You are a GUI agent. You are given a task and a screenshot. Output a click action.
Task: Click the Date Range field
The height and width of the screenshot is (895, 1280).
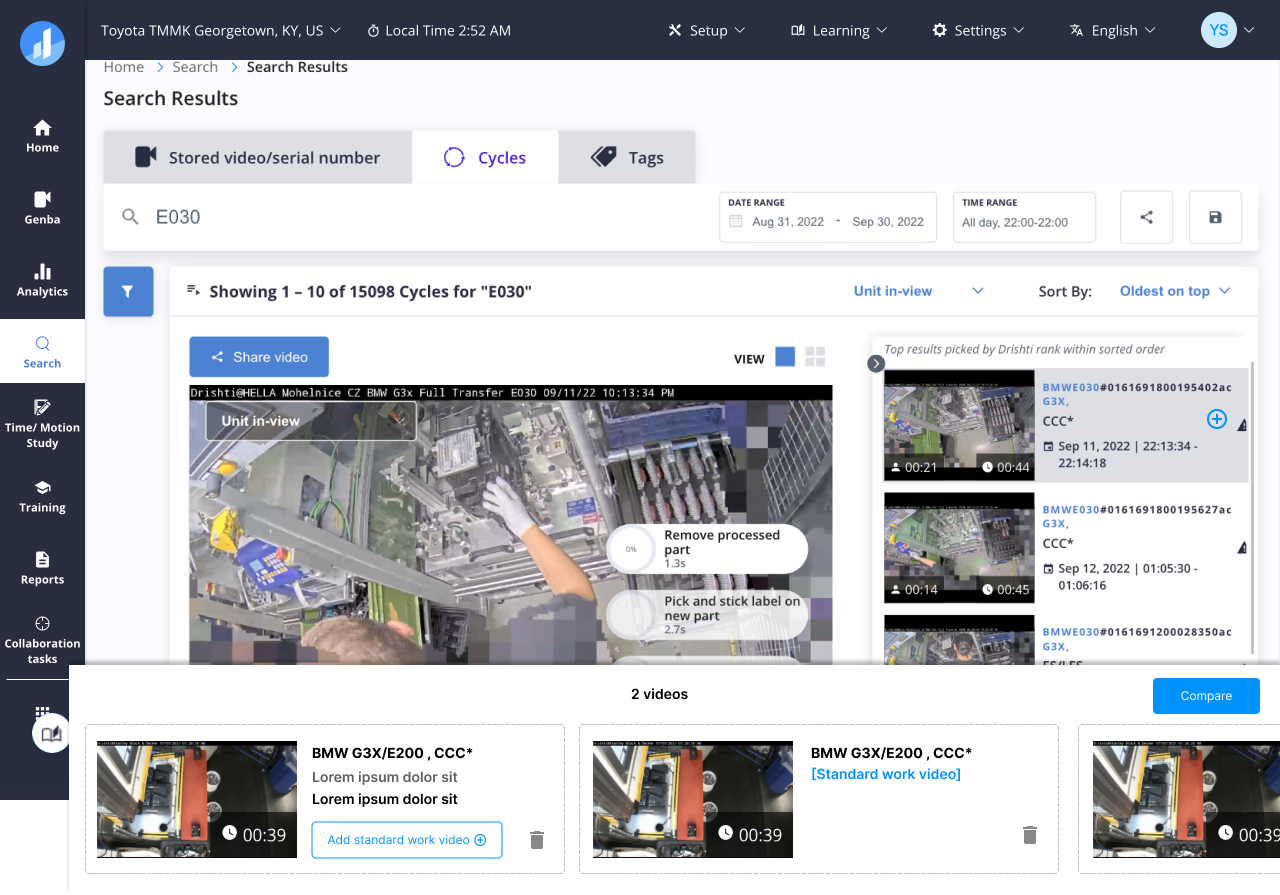pos(828,217)
